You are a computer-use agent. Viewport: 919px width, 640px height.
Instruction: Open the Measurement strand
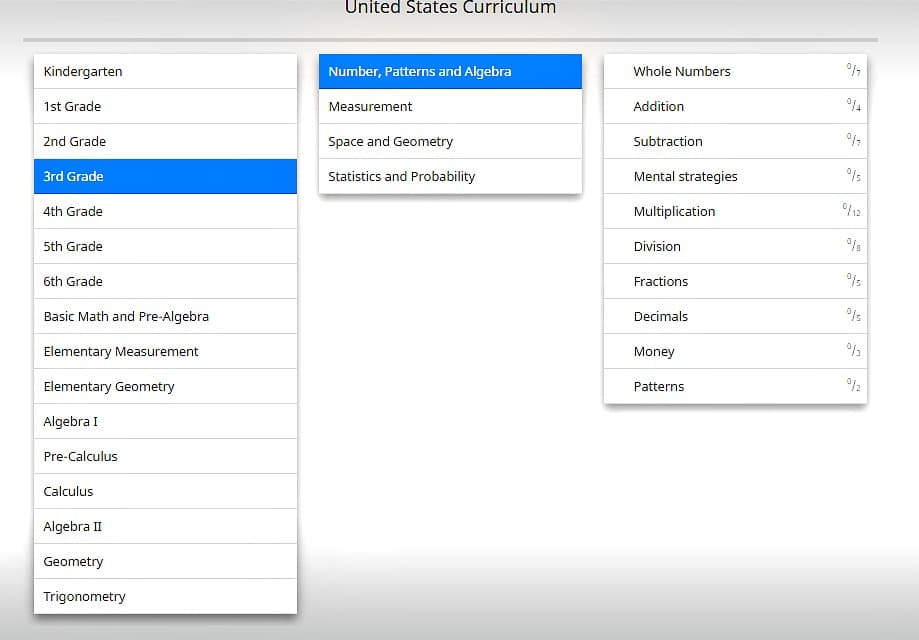[x=450, y=107]
